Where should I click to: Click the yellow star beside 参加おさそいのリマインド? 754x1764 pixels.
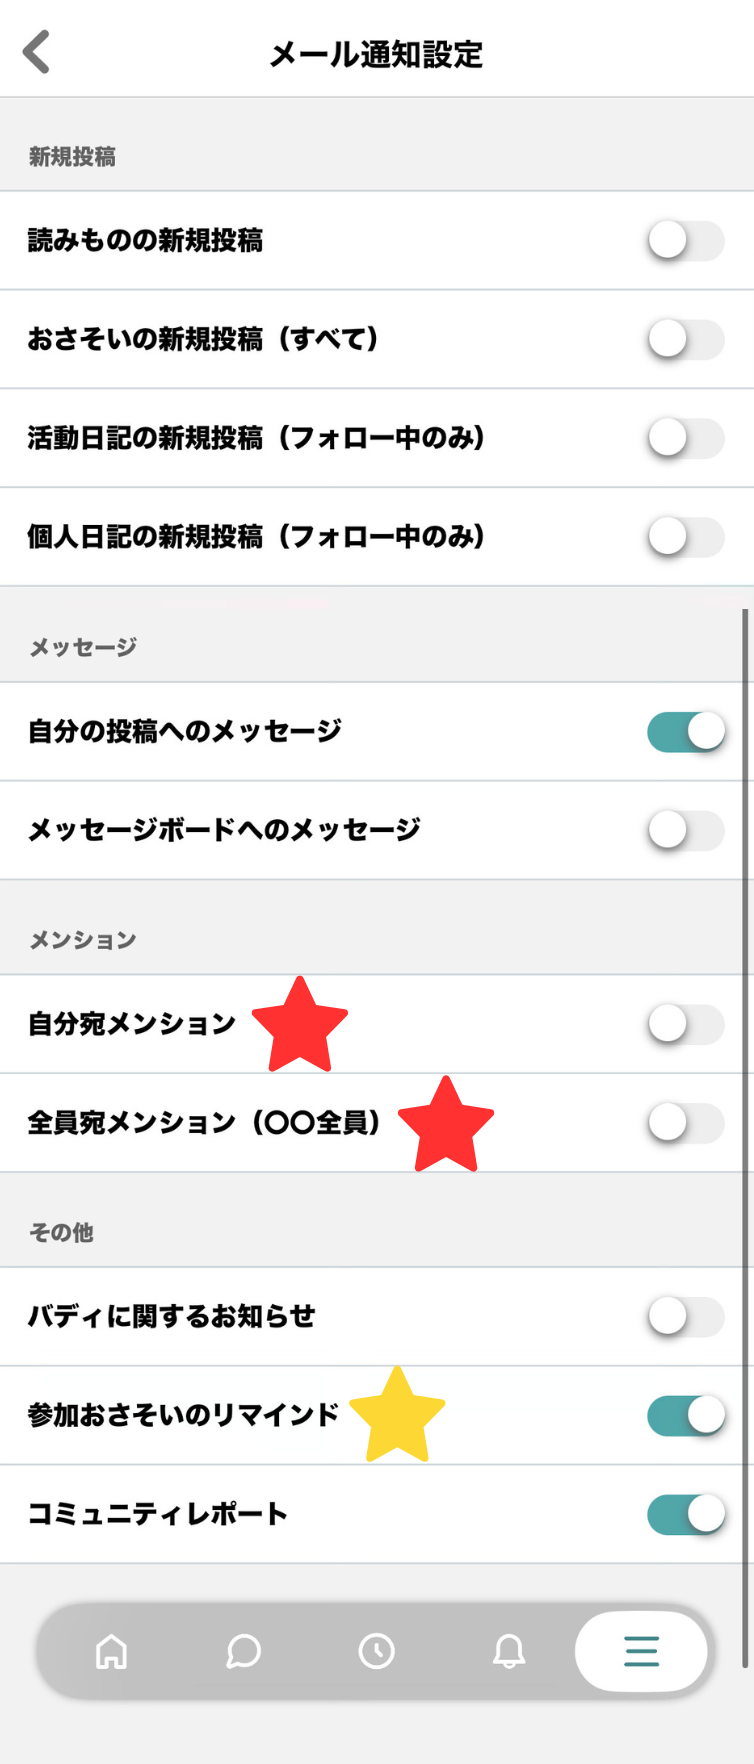398,1416
